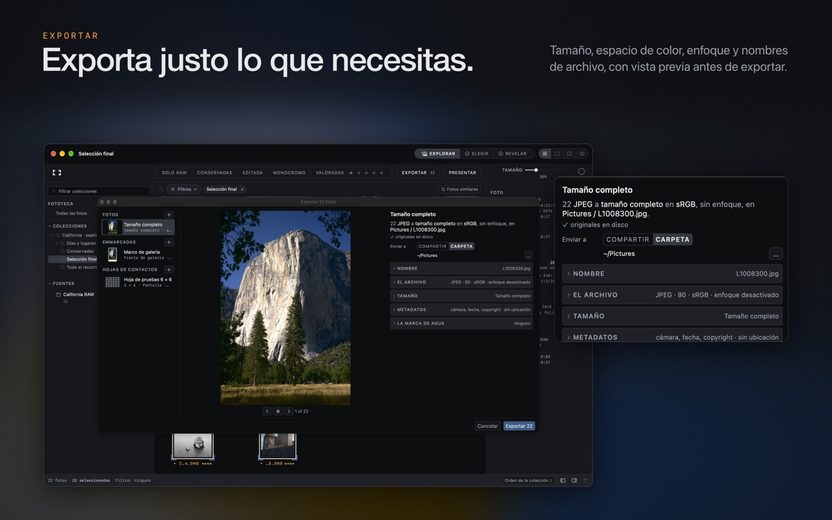Open Todo el recorrido collection

coord(79,267)
